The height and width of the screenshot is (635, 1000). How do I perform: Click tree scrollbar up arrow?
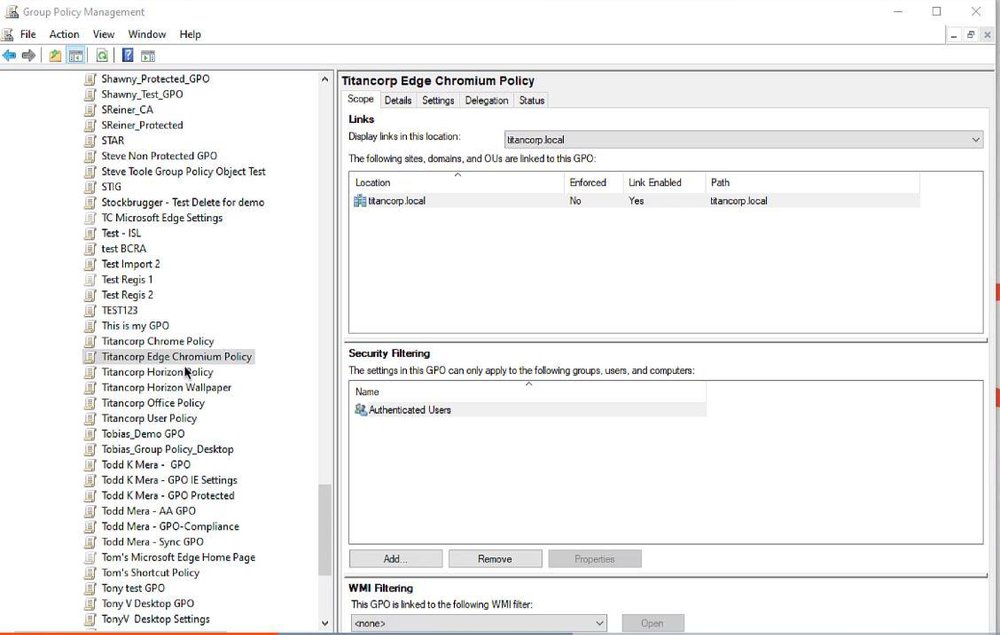pos(325,80)
